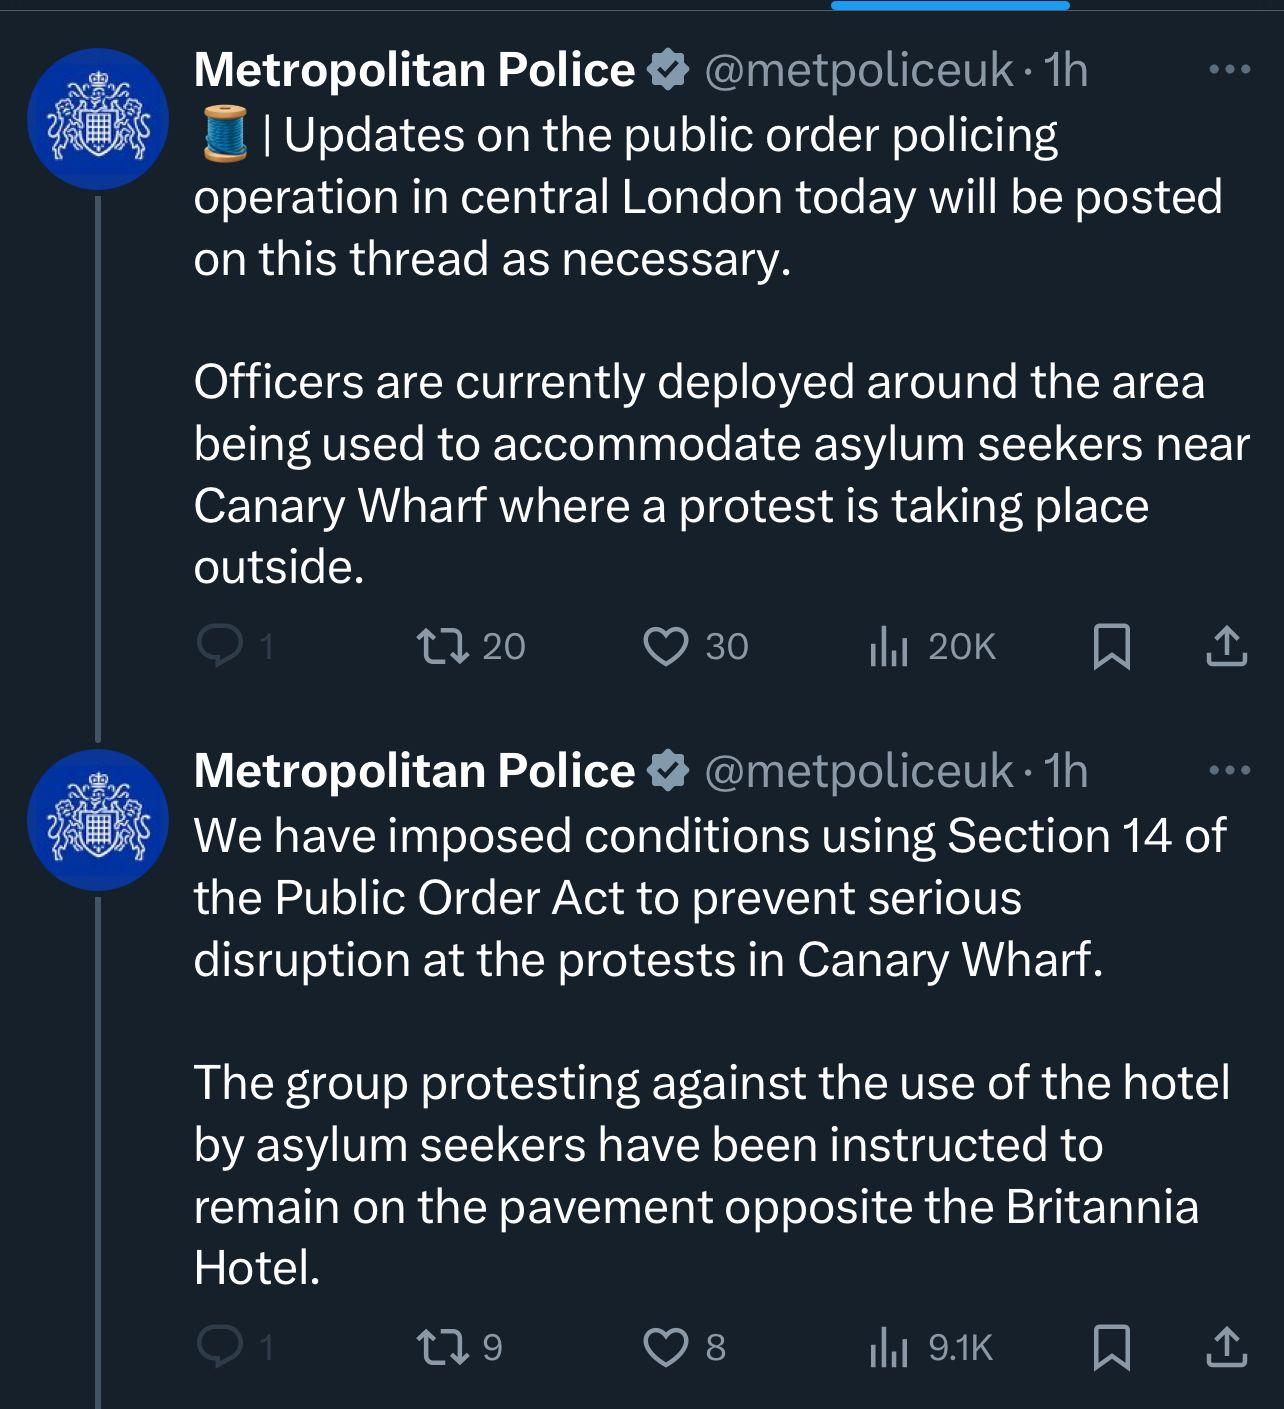Retweet the second tweet with 9 reposts
Image resolution: width=1284 pixels, height=1409 pixels.
click(x=443, y=1347)
